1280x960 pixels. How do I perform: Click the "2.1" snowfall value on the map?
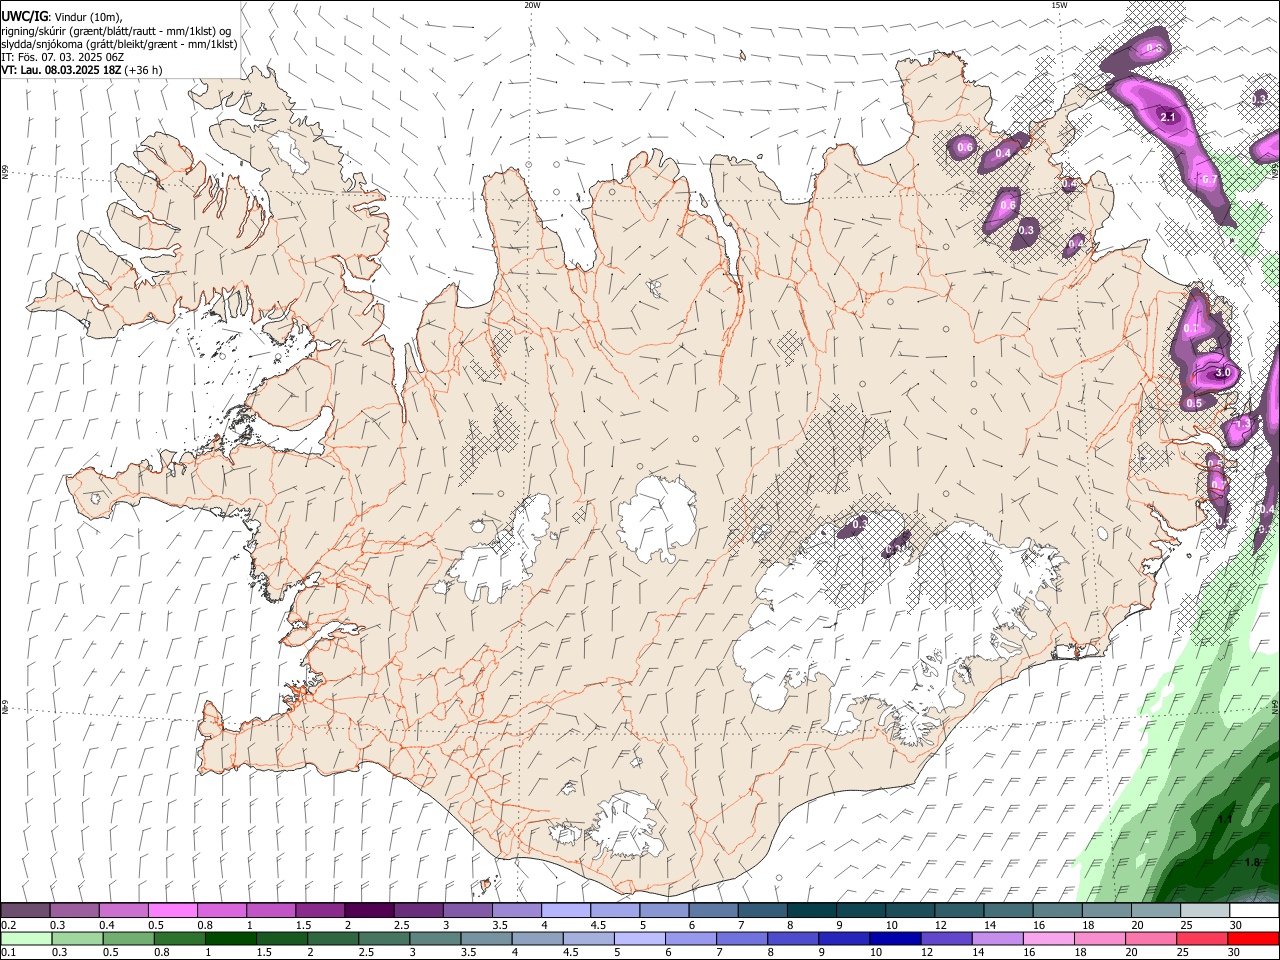pyautogui.click(x=1168, y=117)
